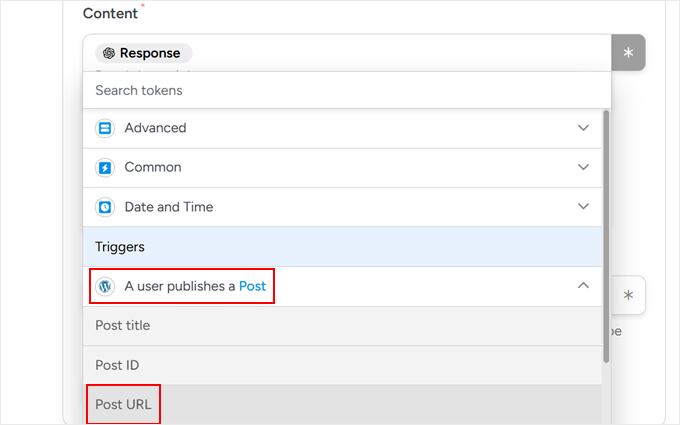Click the WordPress logo icon
Viewport: 680px width, 425px height.
(105, 286)
